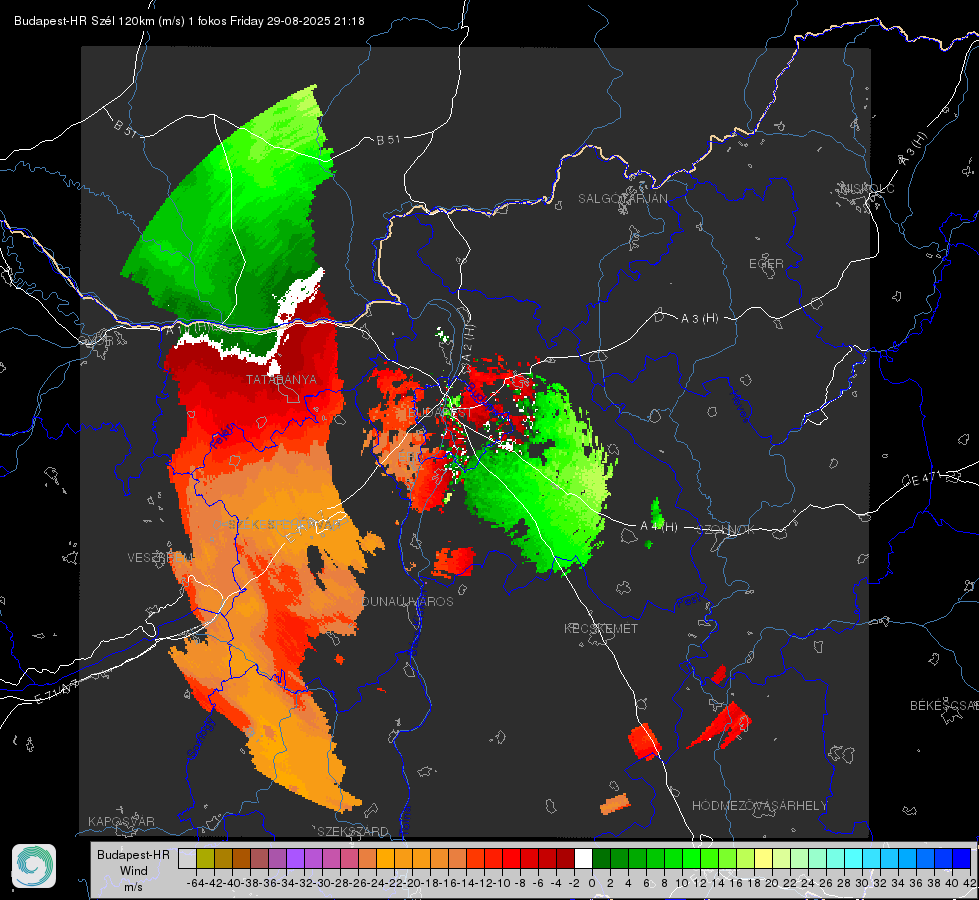The height and width of the screenshot is (900, 979).
Task: Click the Pest county label
Action: pos(689,602)
